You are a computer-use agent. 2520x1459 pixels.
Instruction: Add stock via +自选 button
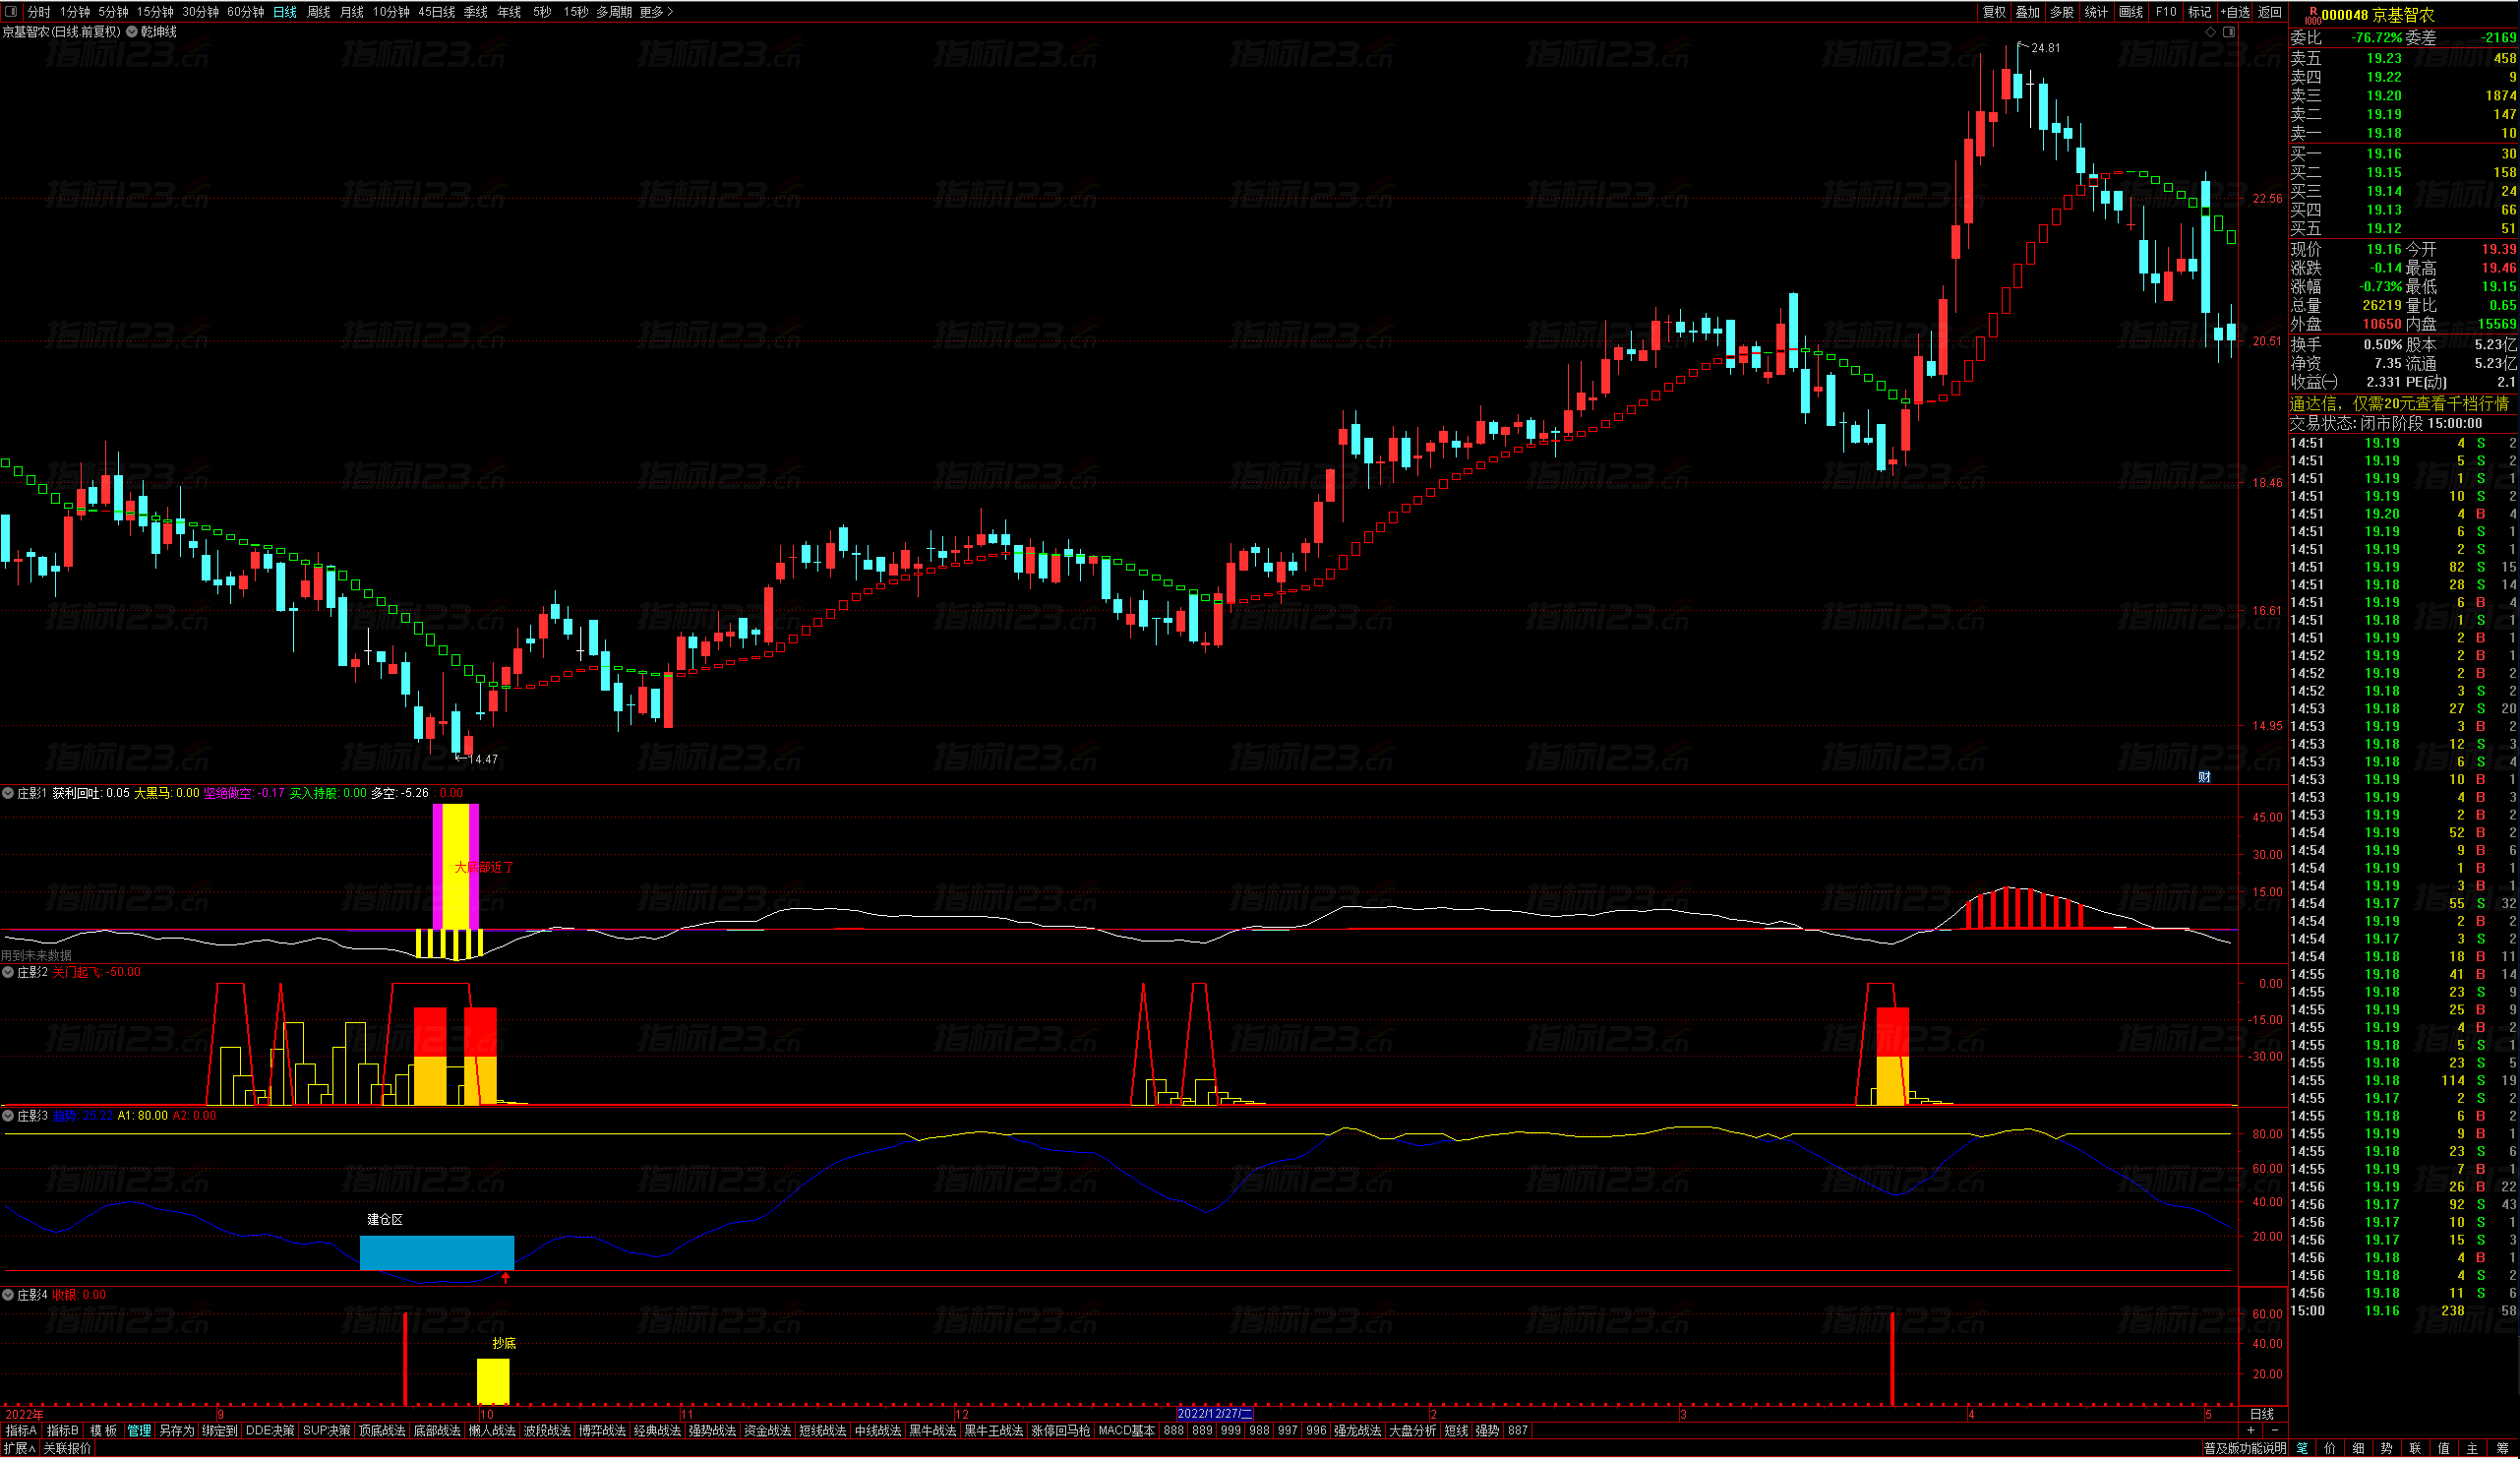point(2235,12)
